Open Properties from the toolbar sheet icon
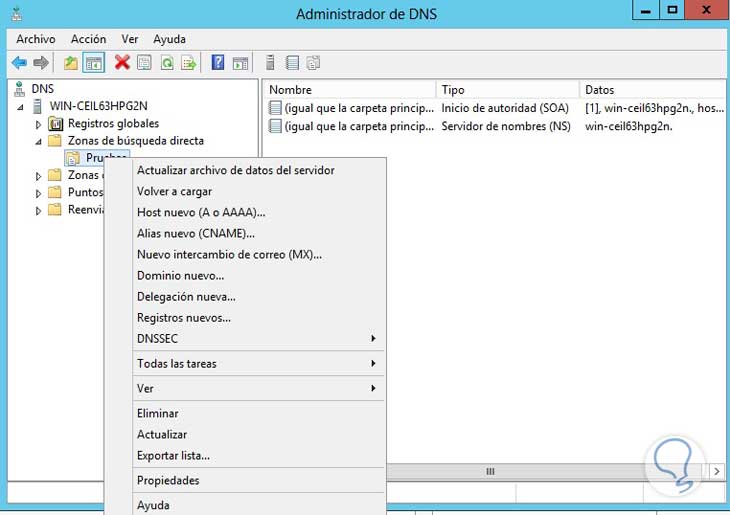Screen dimensions: 730x515 tap(144, 63)
